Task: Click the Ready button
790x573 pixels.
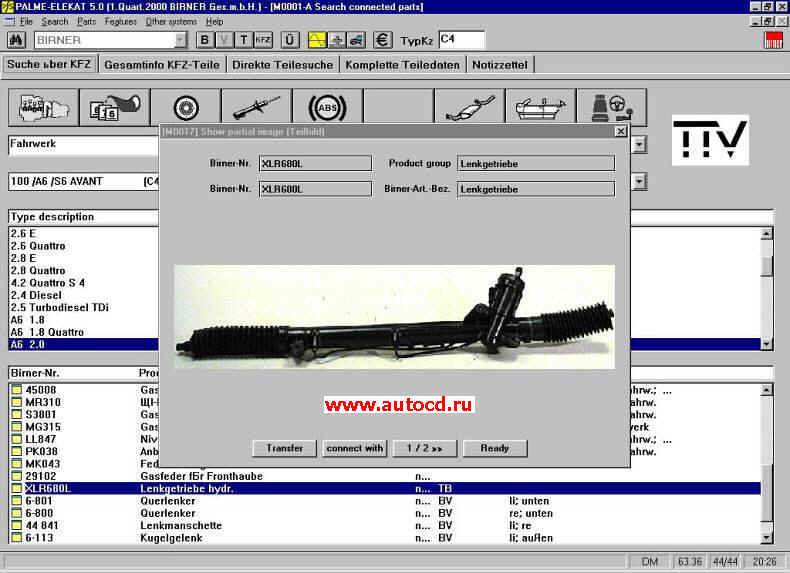Action: point(495,448)
